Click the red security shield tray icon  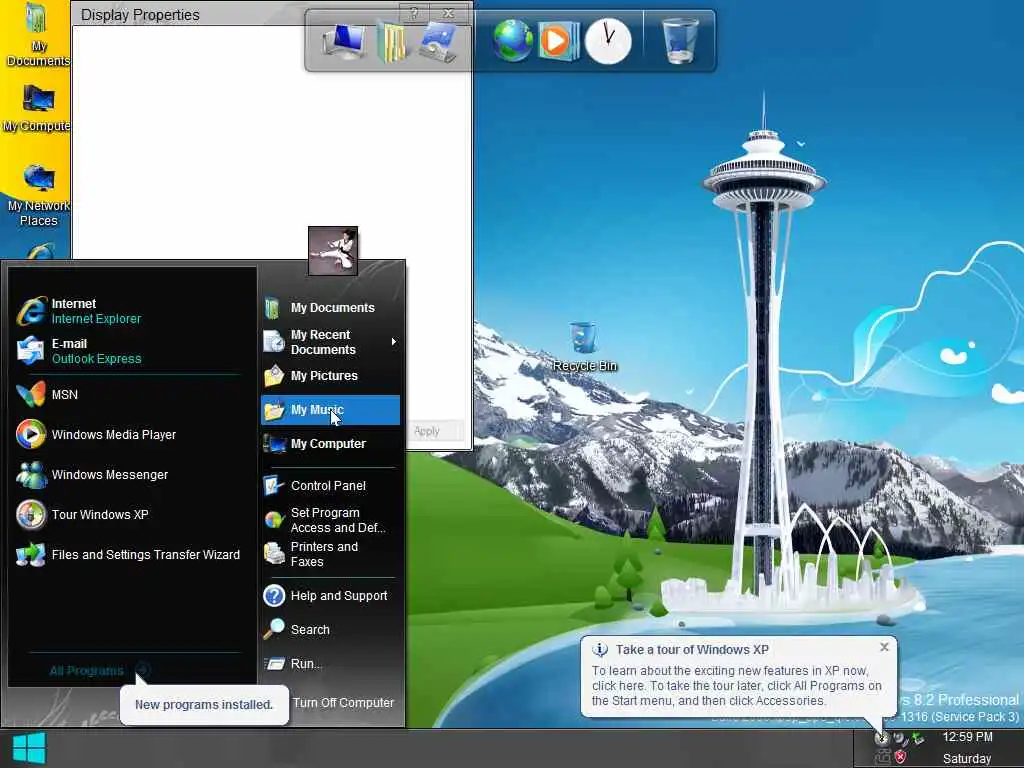901,757
